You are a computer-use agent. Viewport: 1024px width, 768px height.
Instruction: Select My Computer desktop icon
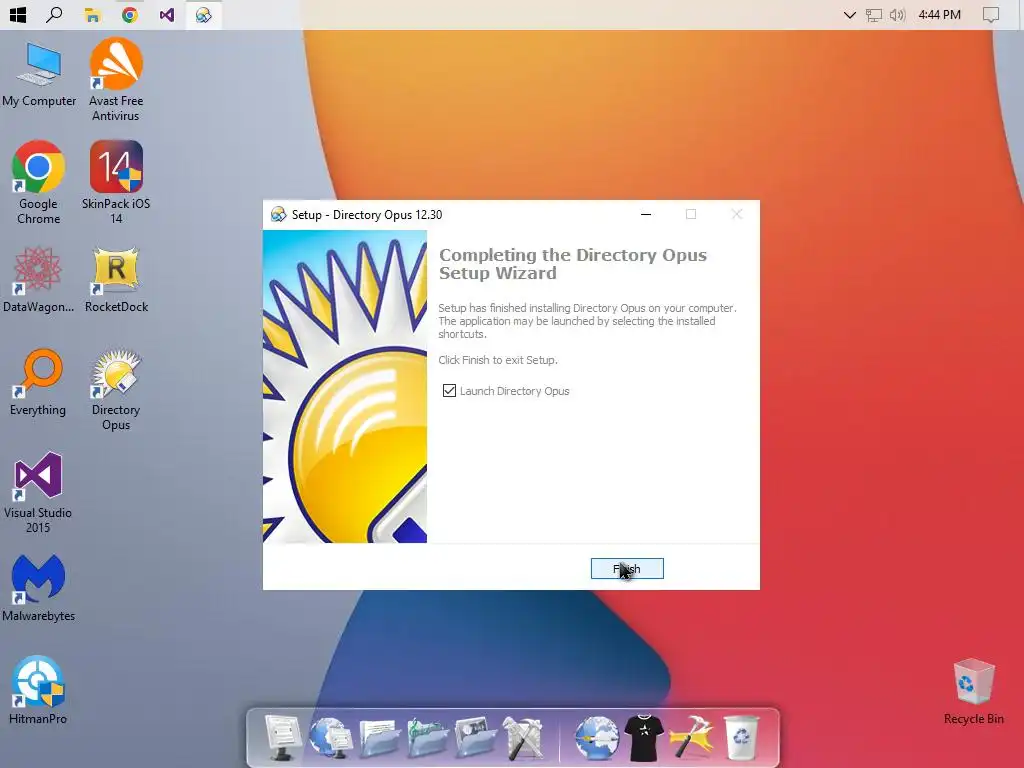[39, 74]
